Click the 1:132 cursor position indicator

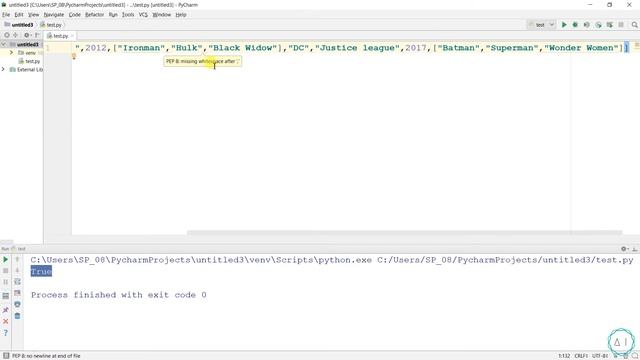[564, 356]
